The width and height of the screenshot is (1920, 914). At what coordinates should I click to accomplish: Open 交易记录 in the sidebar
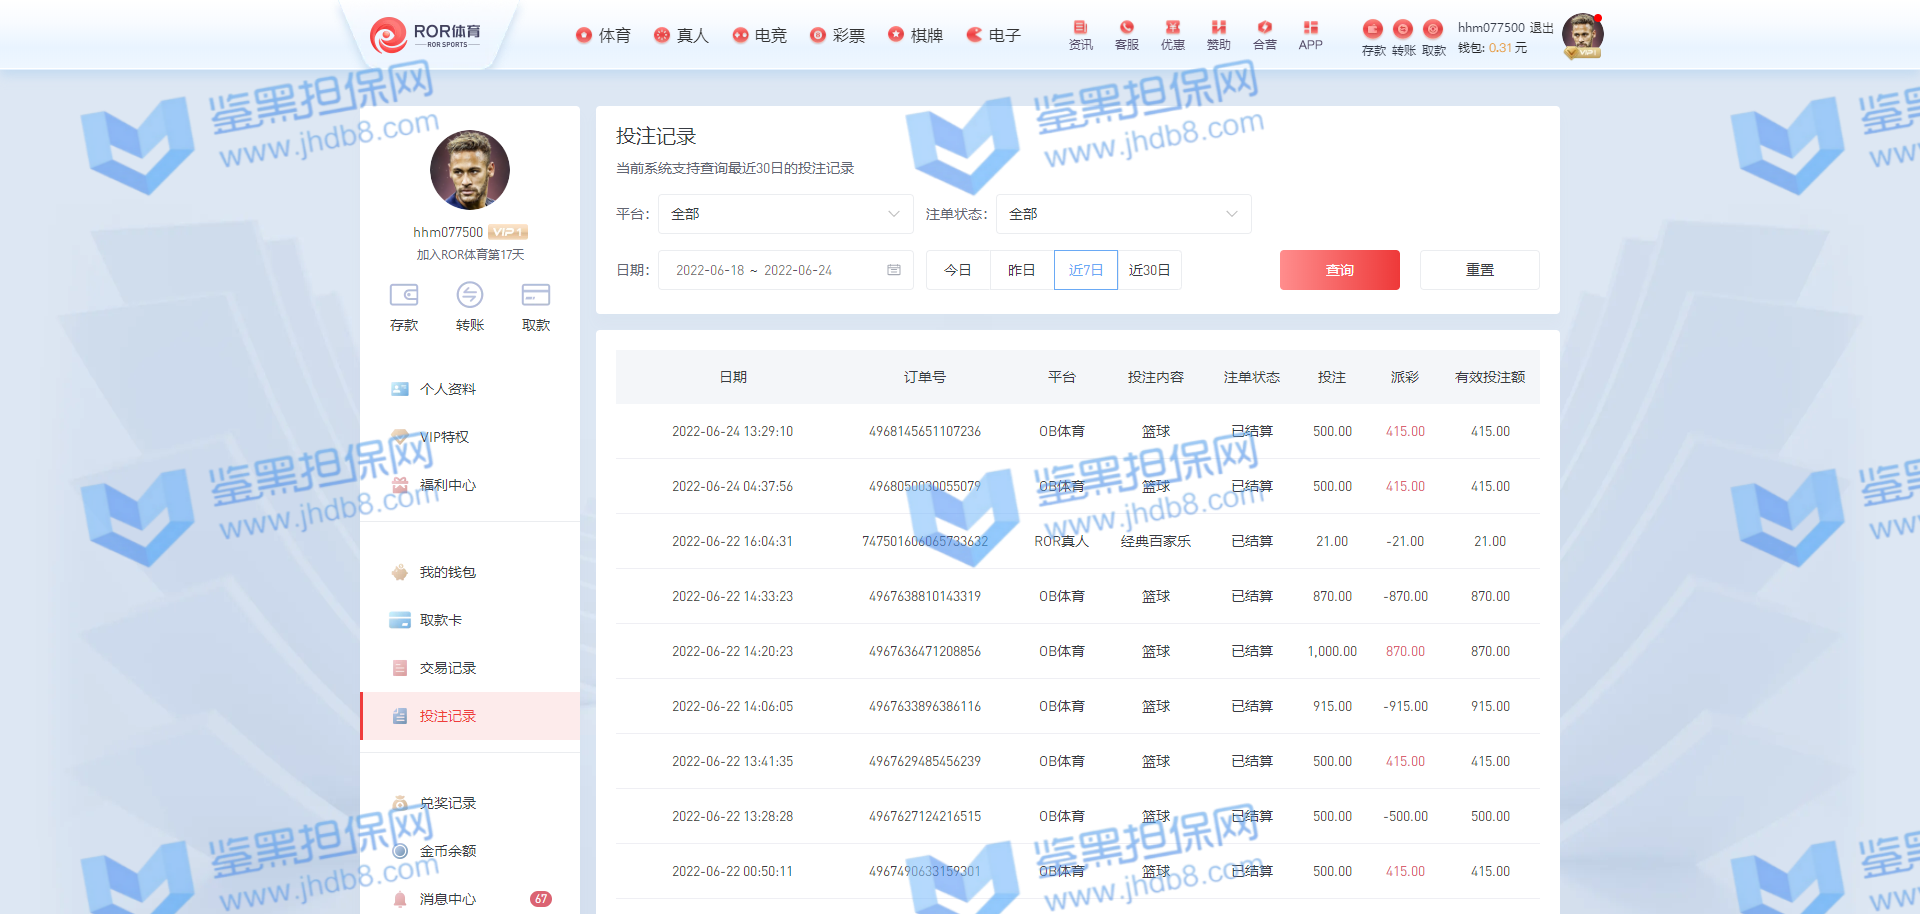click(447, 668)
